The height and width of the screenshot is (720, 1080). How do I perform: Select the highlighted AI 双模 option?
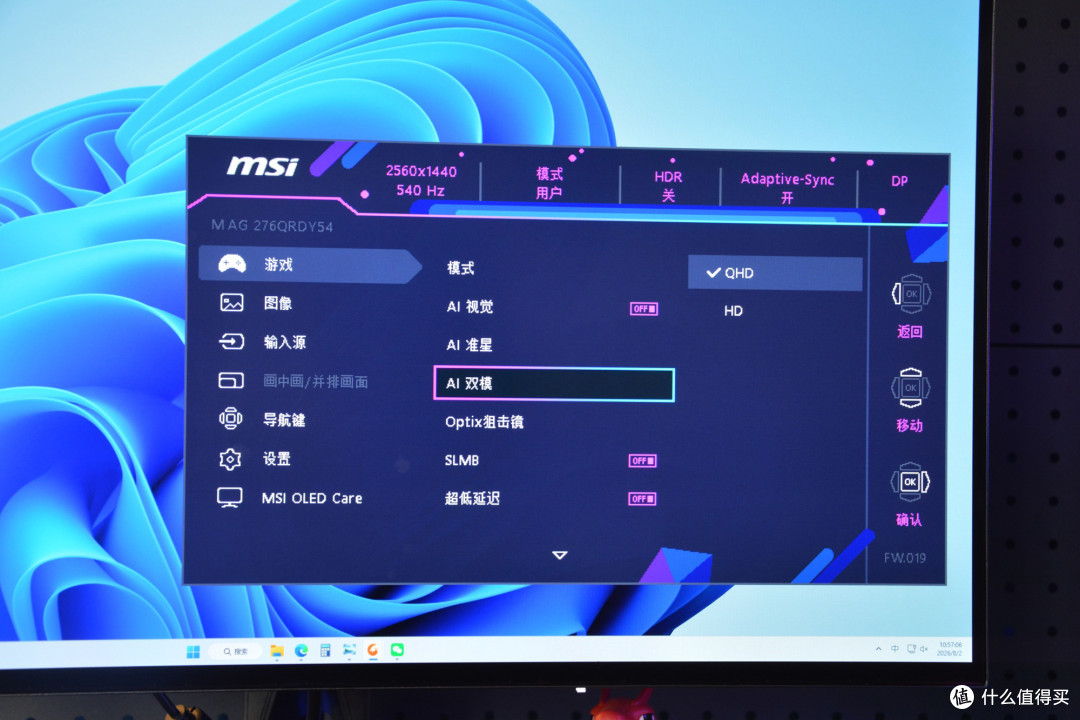[x=554, y=384]
